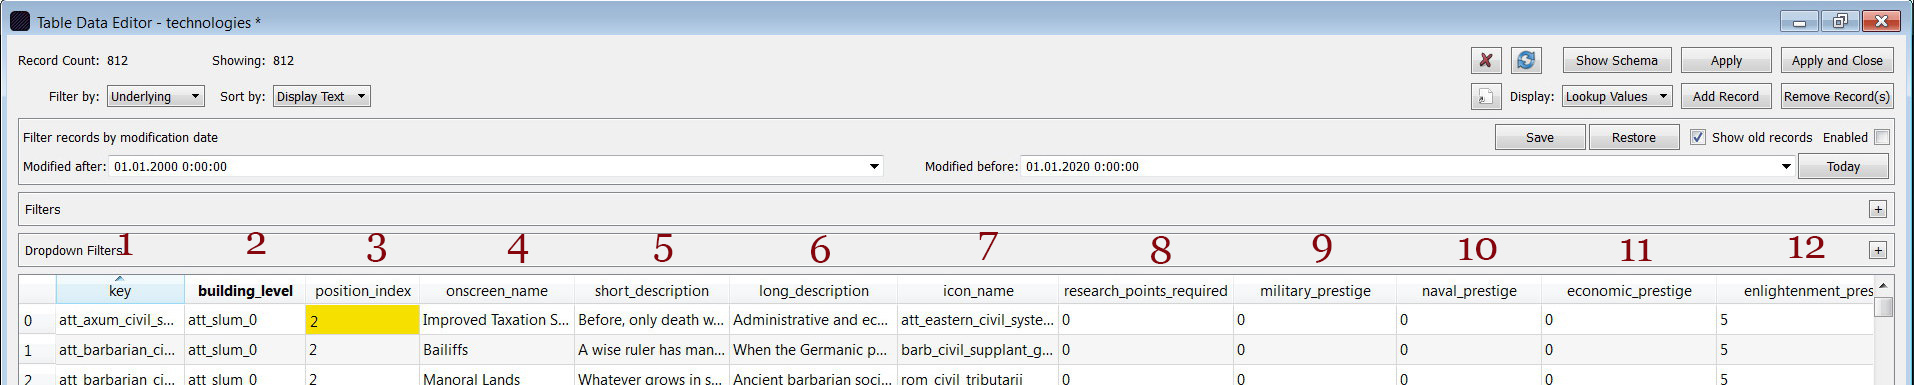This screenshot has height=385, width=1914.
Task: Click the onscreen_name column header
Action: 497,290
